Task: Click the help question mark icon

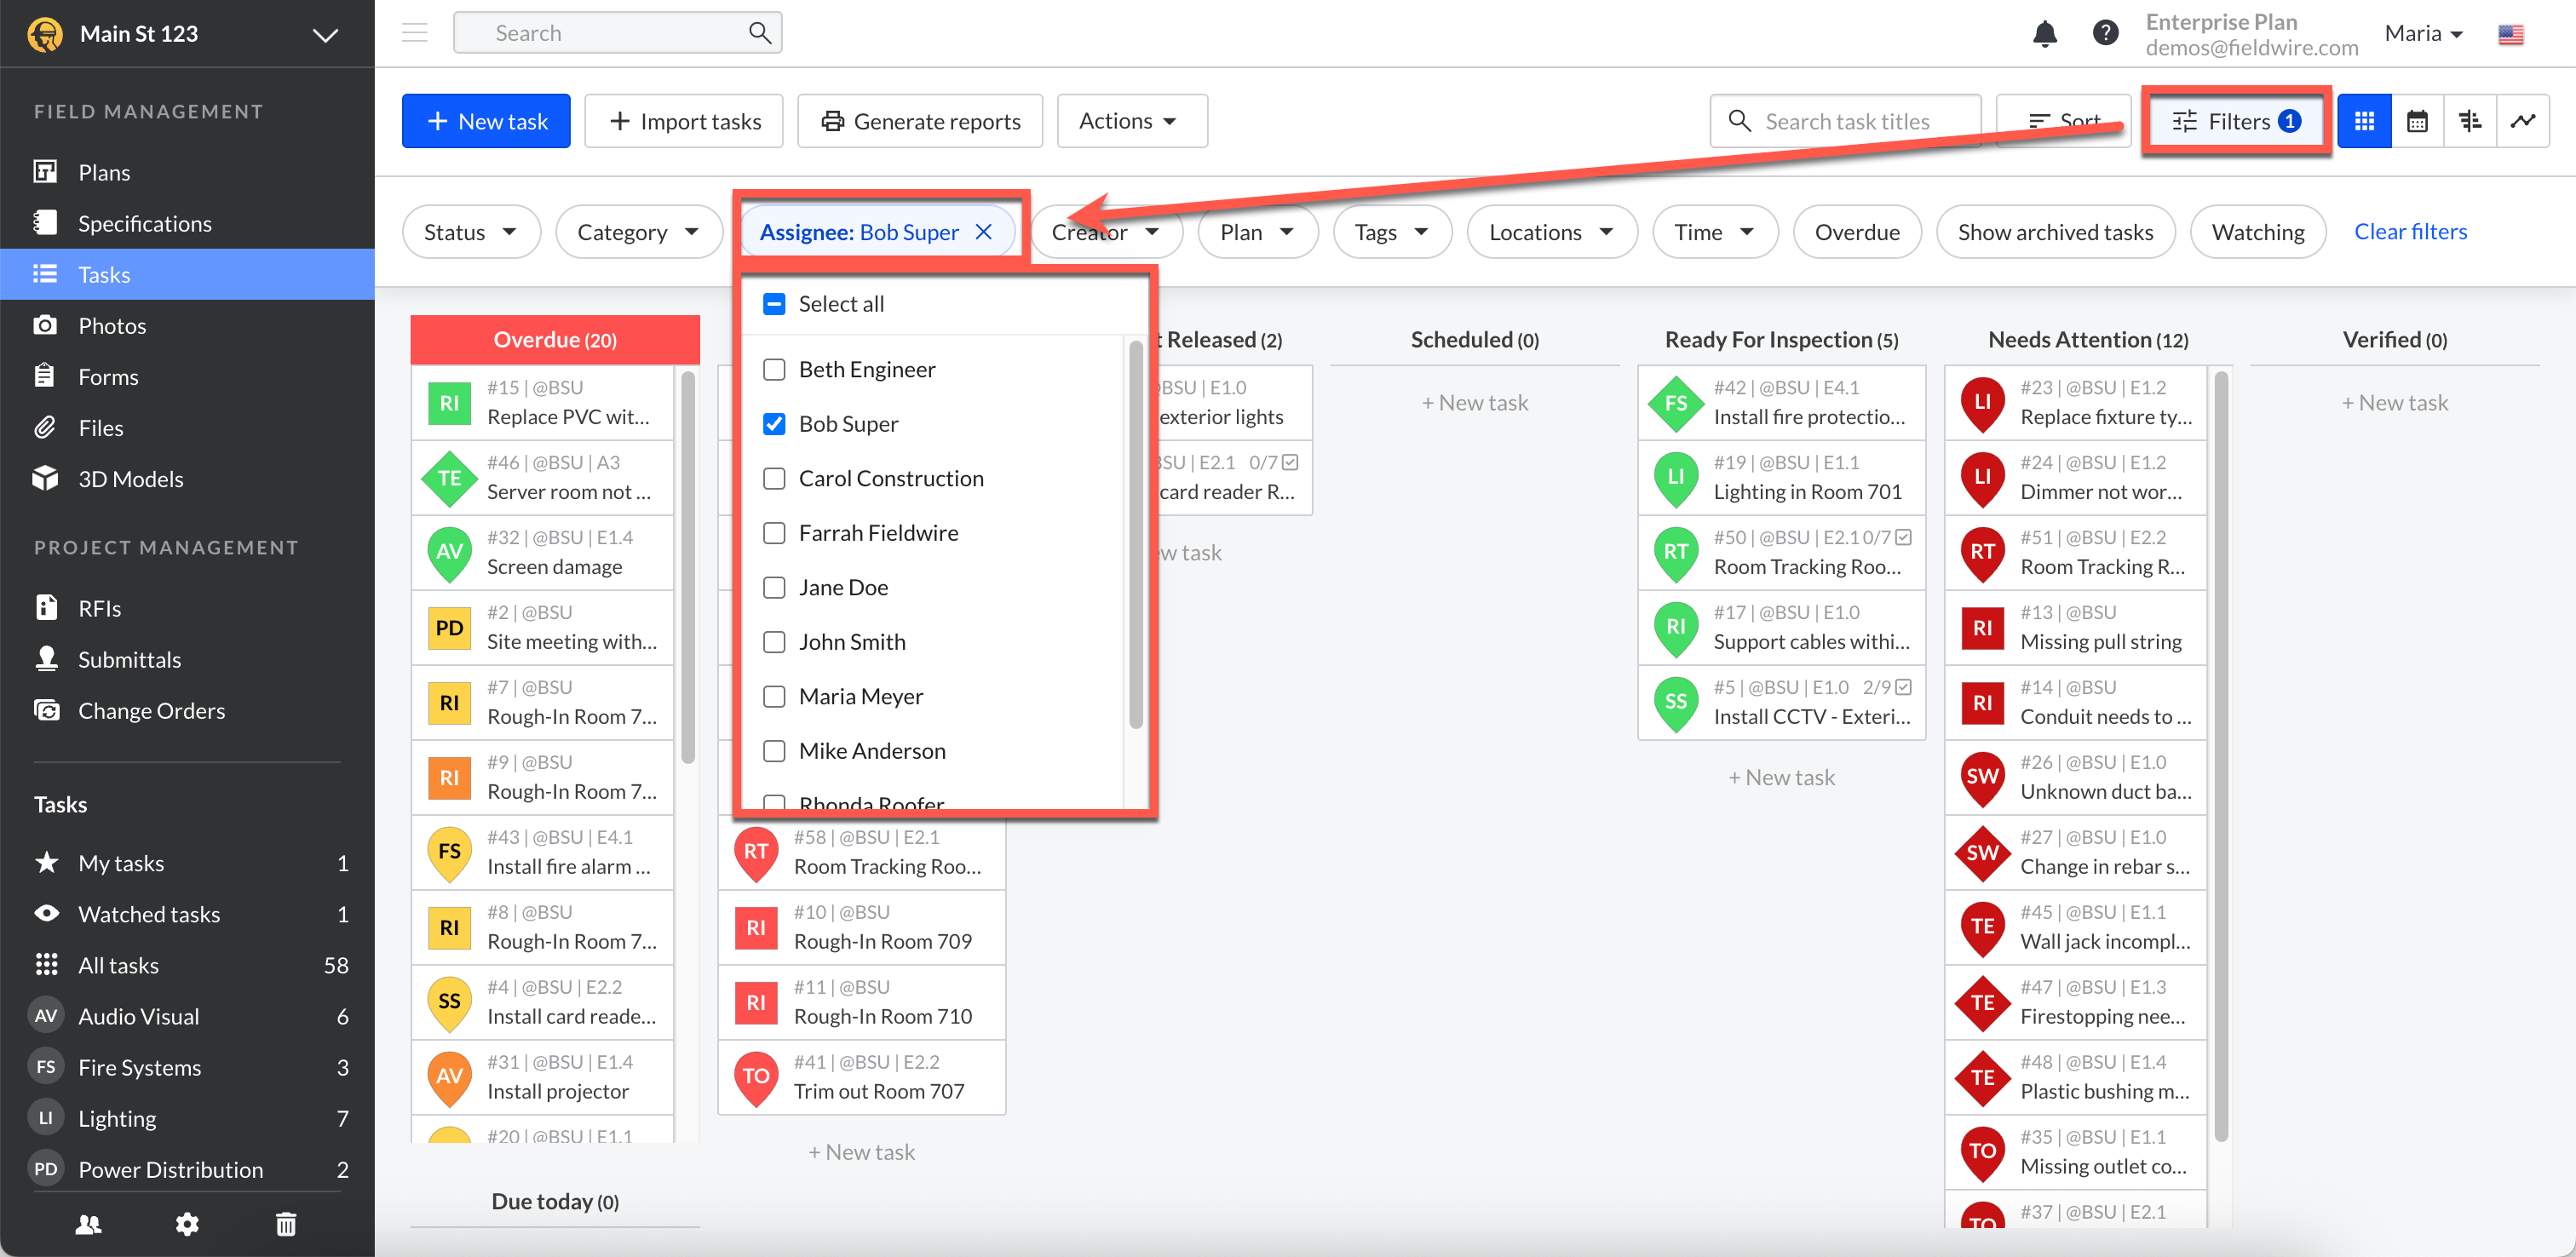Action: point(2105,34)
